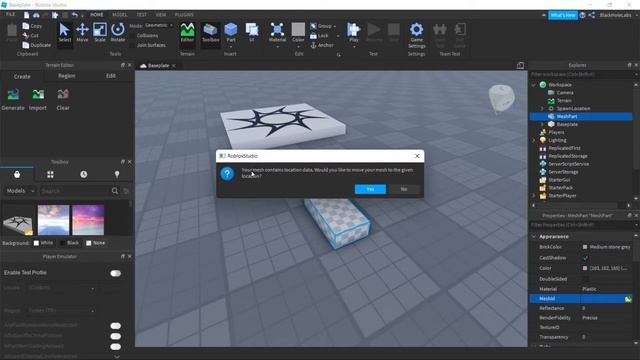Insert a Part from ribbon

pyautogui.click(x=231, y=33)
